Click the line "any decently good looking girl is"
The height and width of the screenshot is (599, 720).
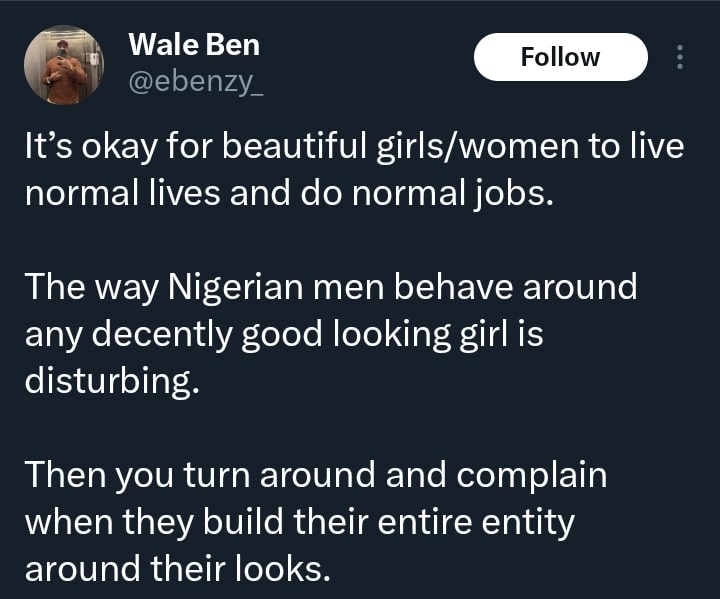pyautogui.click(x=283, y=333)
